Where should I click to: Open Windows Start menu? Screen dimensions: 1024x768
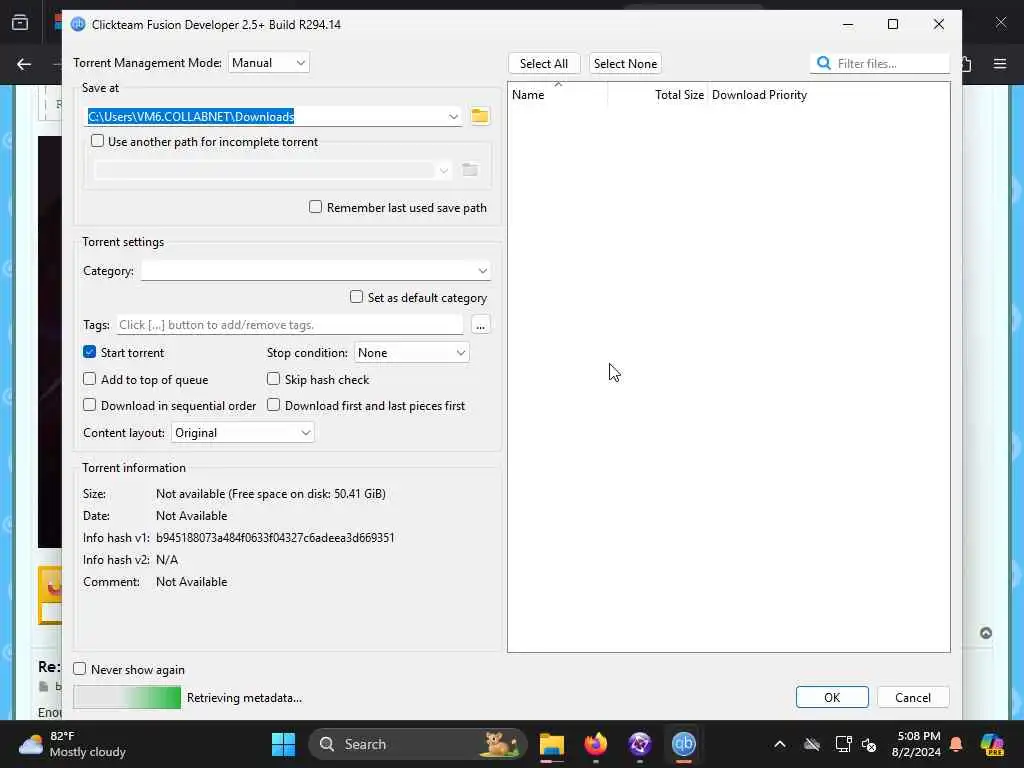(283, 744)
